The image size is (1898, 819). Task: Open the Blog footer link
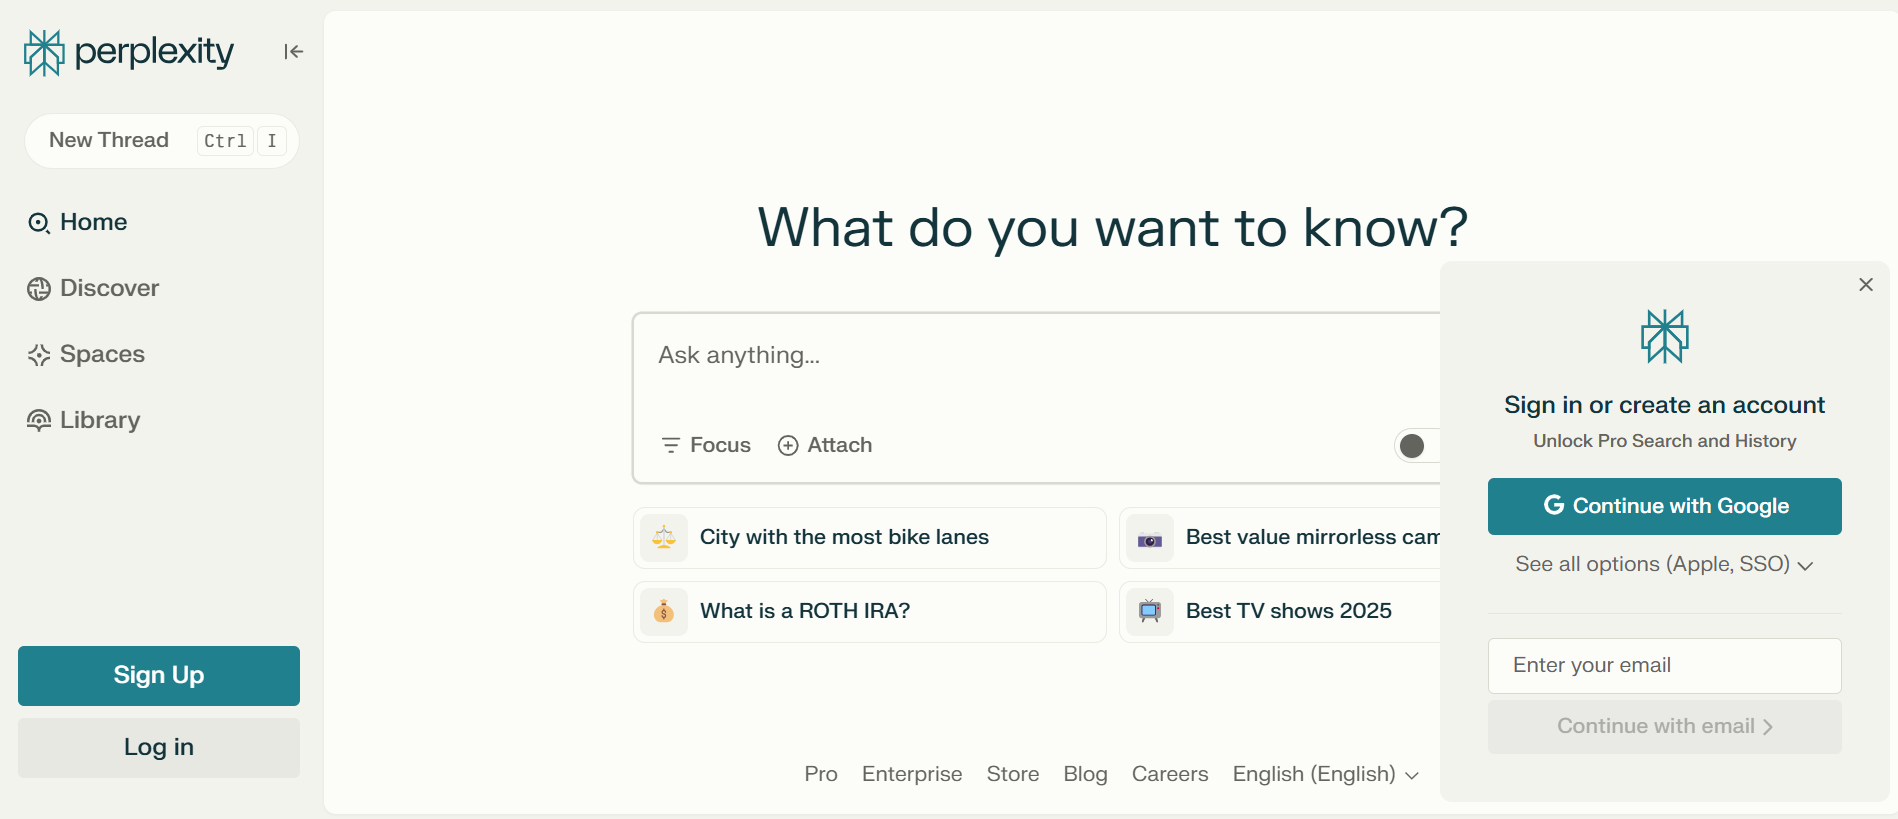click(x=1085, y=774)
